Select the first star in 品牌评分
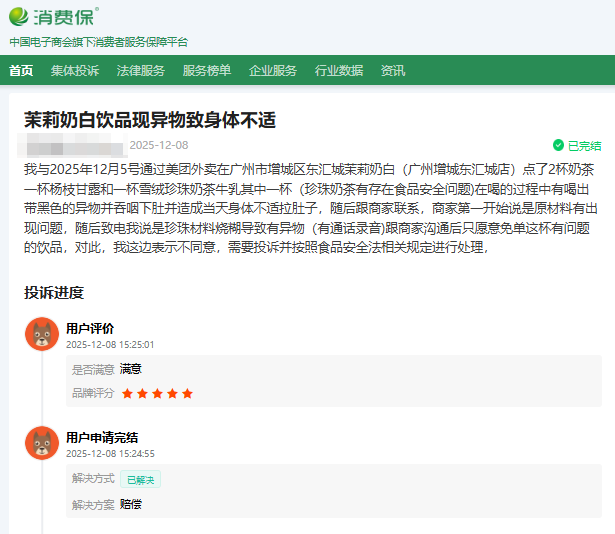 [x=127, y=394]
